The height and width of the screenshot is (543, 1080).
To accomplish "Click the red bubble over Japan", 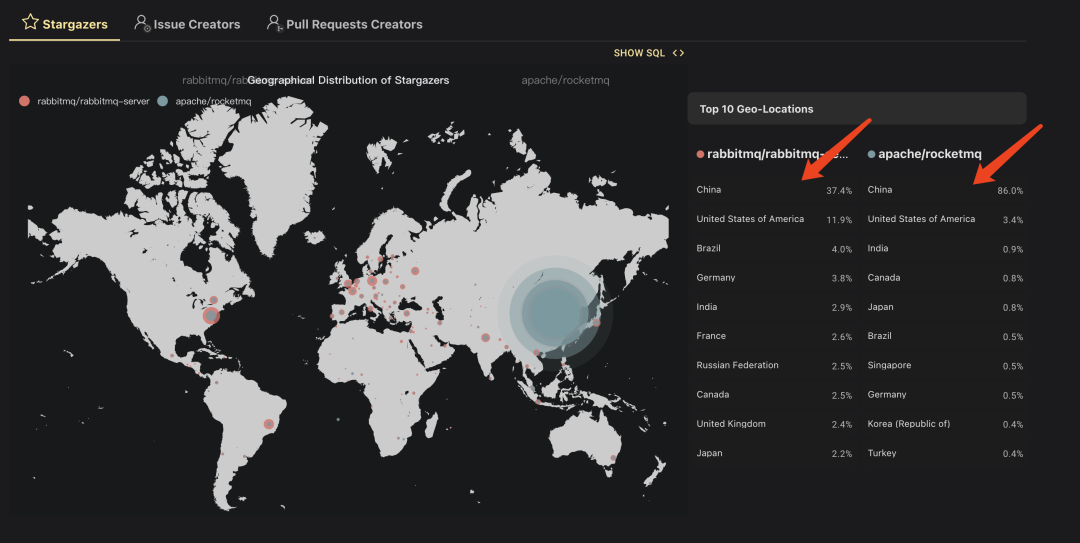I will coord(596,322).
